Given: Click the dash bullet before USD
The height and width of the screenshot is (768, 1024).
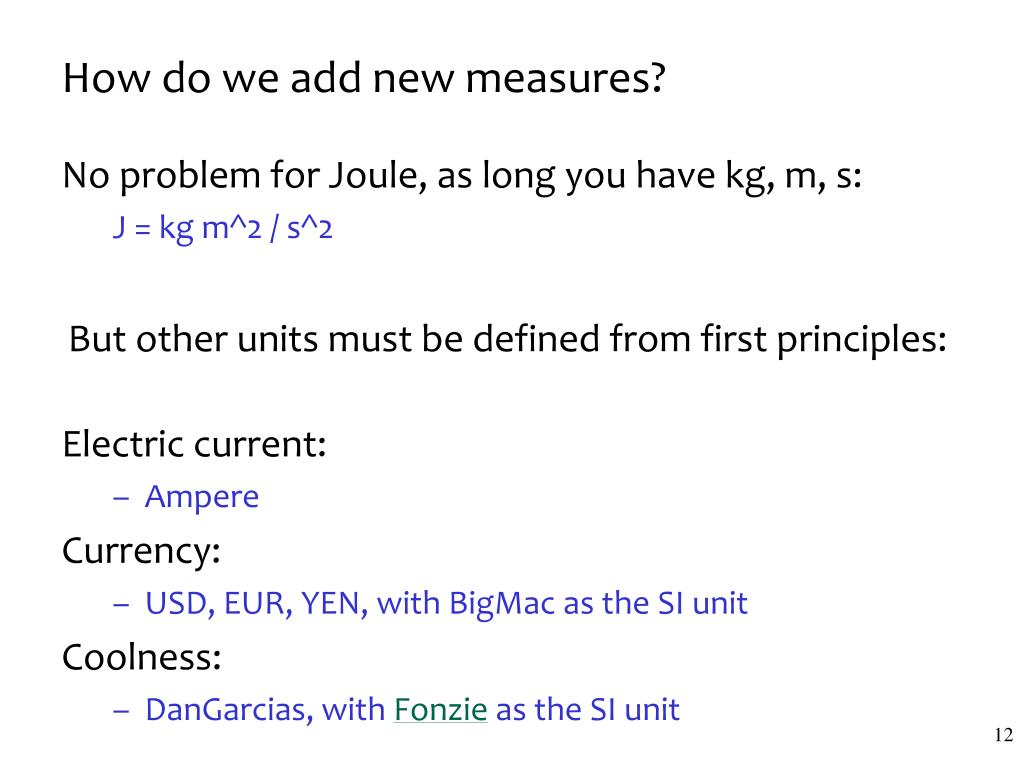Looking at the screenshot, I should [x=121, y=605].
